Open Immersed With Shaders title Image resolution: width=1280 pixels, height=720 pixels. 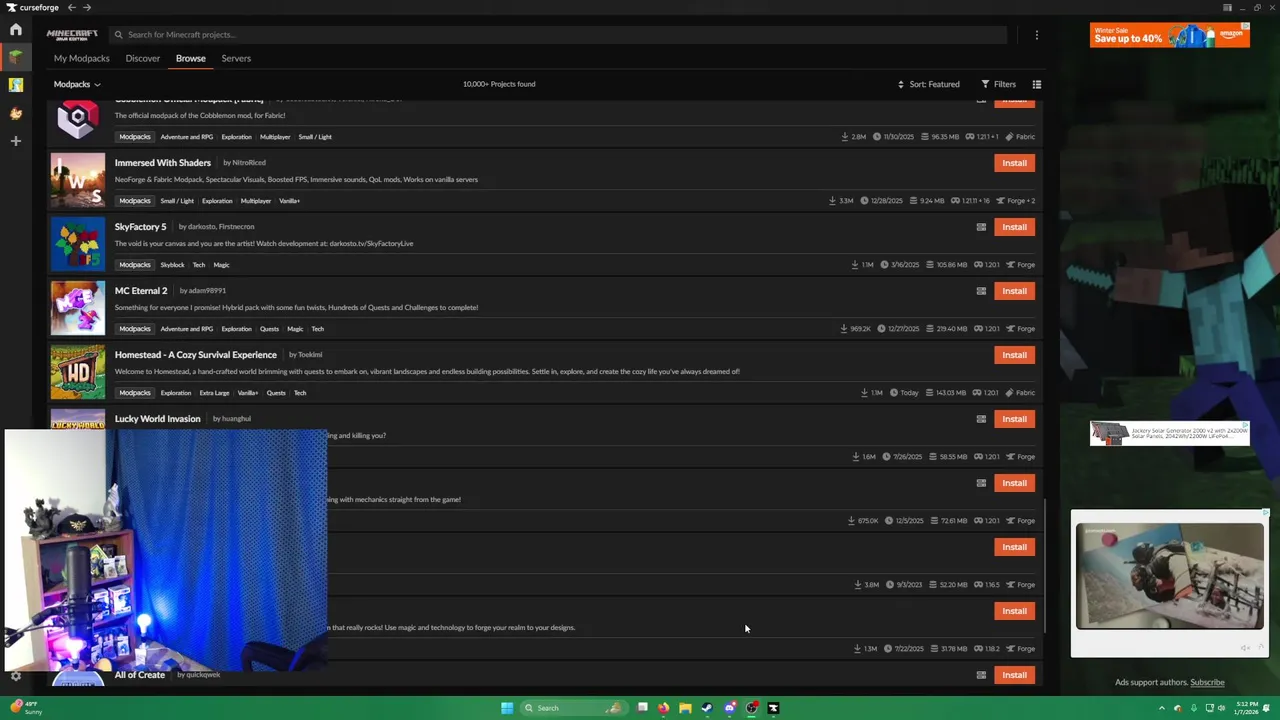(x=163, y=162)
